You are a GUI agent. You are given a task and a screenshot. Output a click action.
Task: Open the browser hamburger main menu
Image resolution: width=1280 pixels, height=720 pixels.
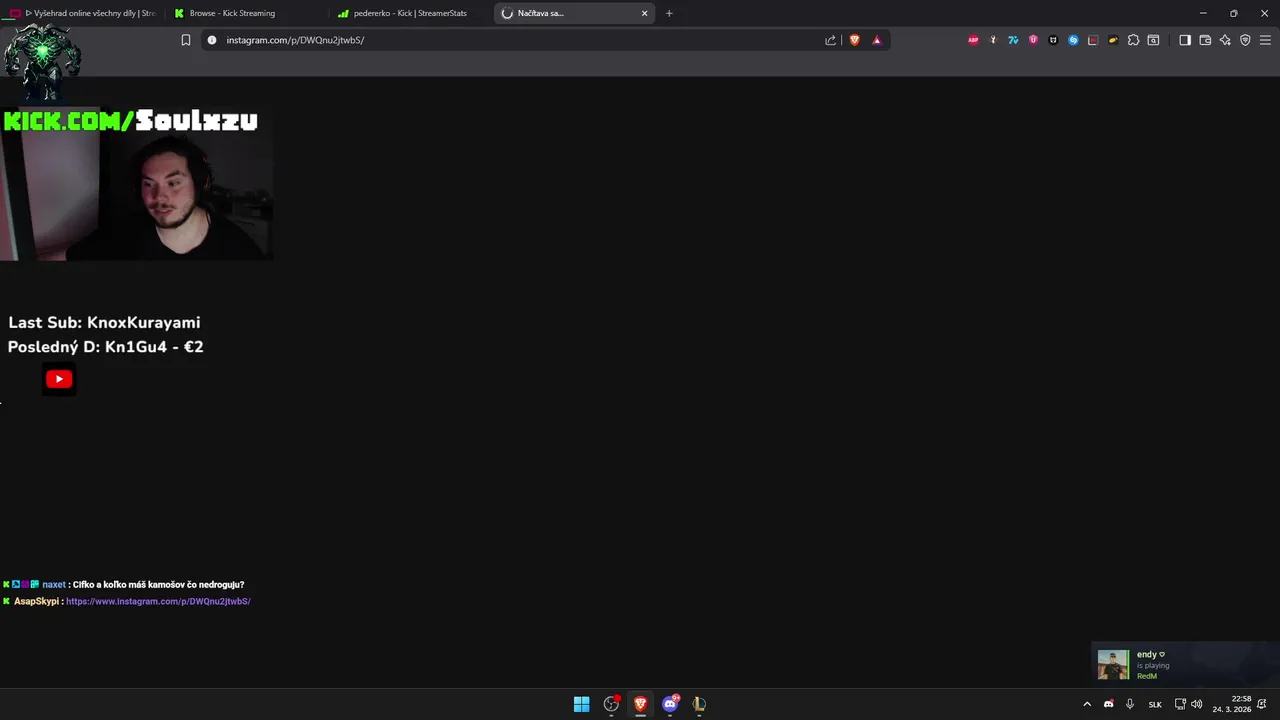[x=1265, y=40]
